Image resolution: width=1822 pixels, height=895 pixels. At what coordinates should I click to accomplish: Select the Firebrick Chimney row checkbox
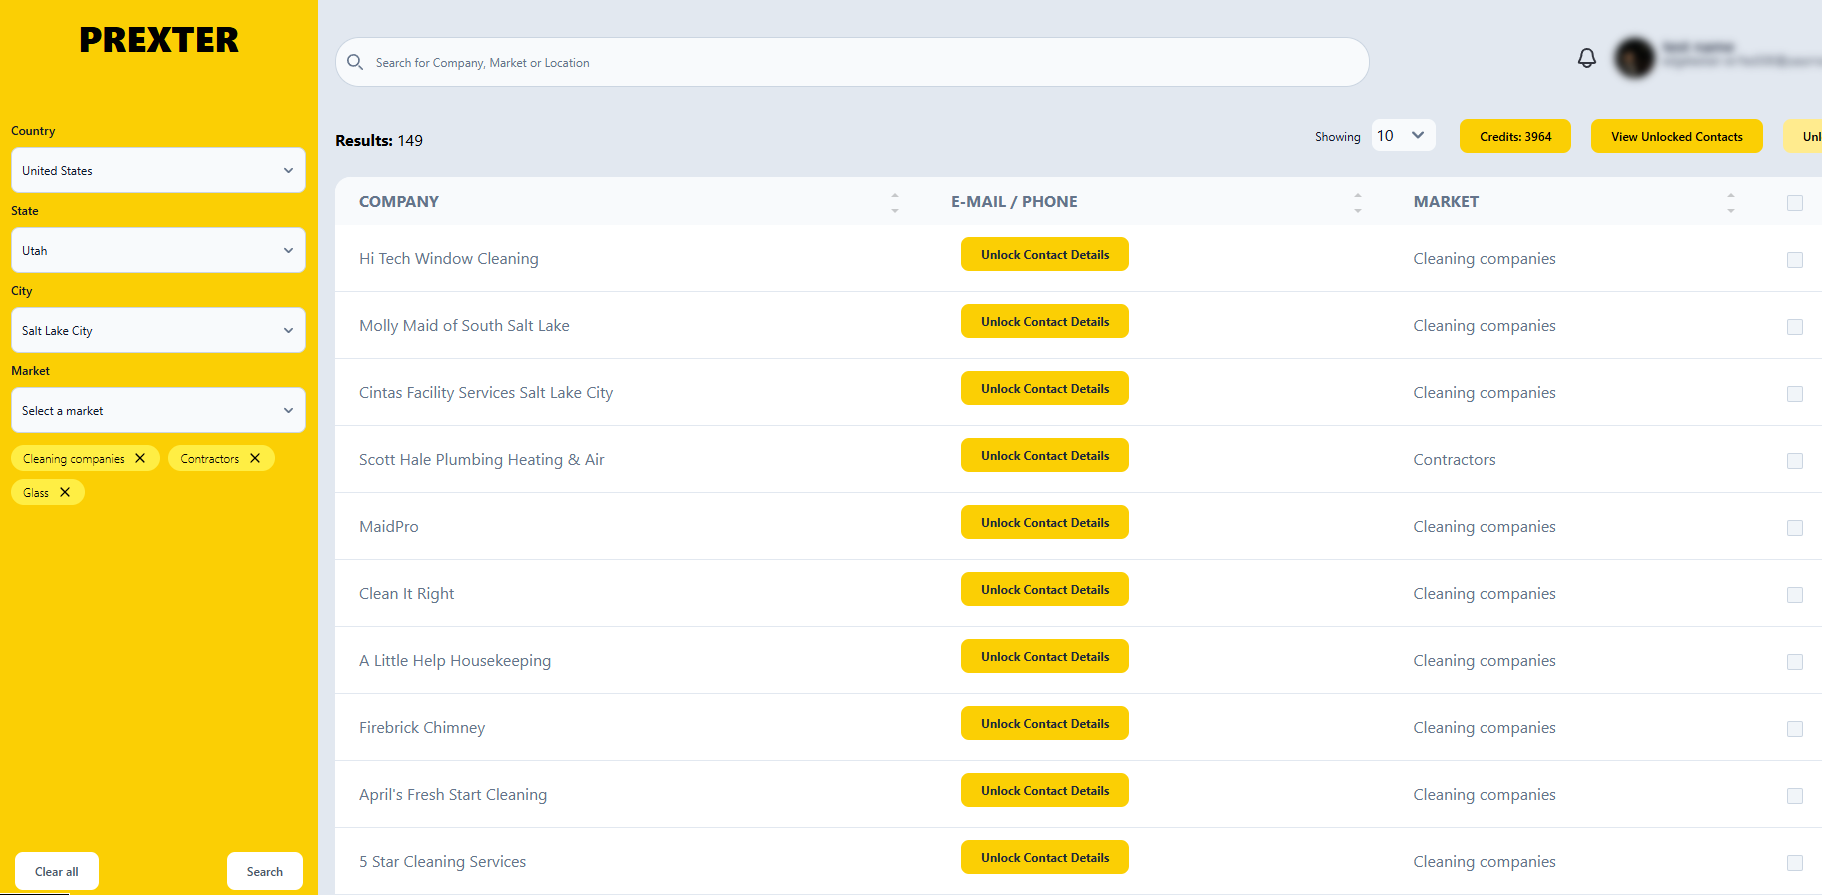(x=1795, y=729)
